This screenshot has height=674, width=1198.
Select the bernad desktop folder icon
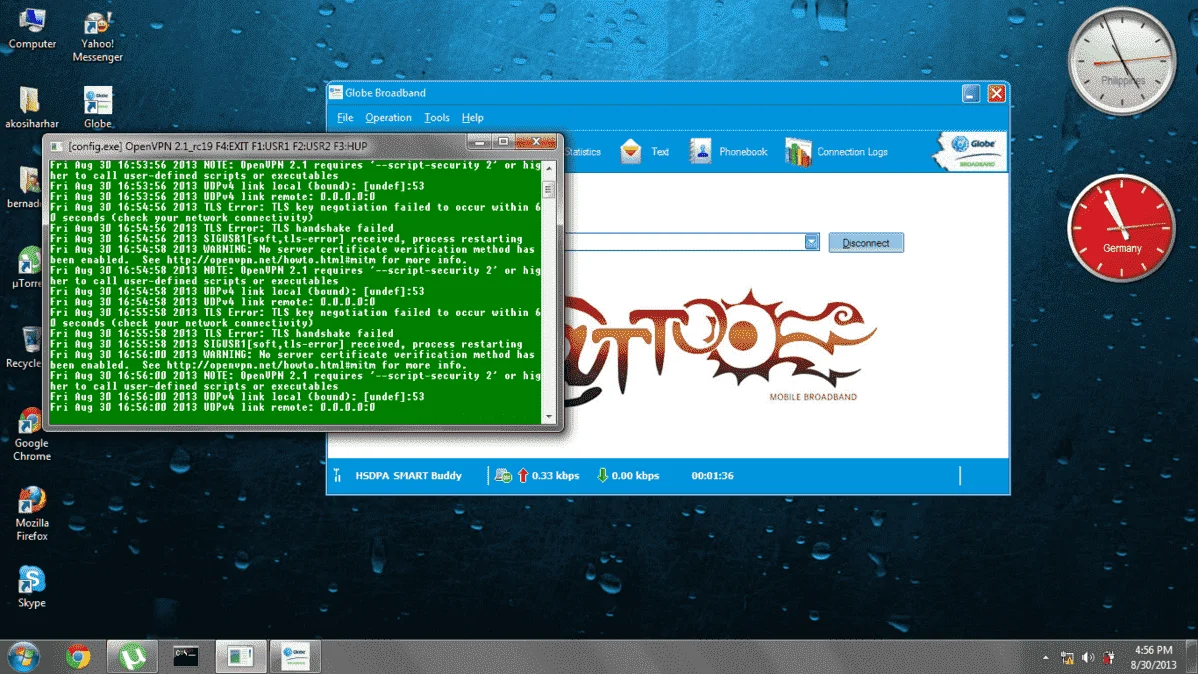28,187
